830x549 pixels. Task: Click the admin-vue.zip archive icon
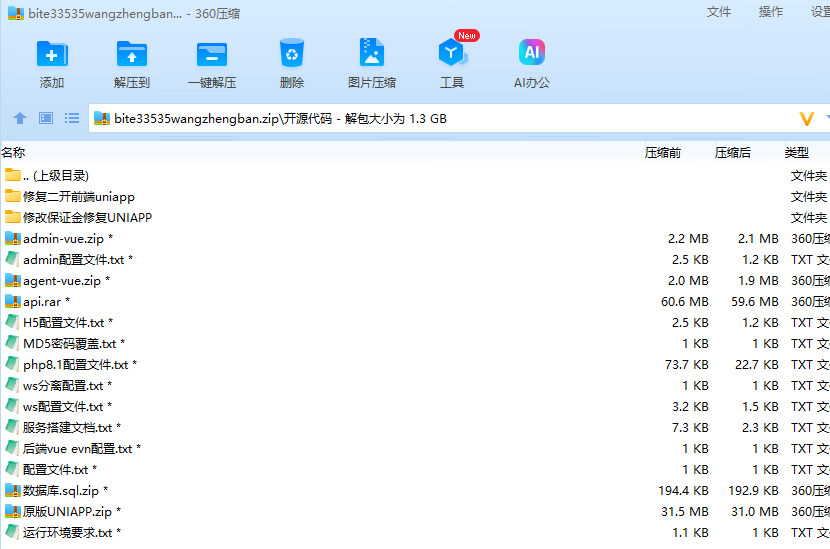pyautogui.click(x=13, y=238)
